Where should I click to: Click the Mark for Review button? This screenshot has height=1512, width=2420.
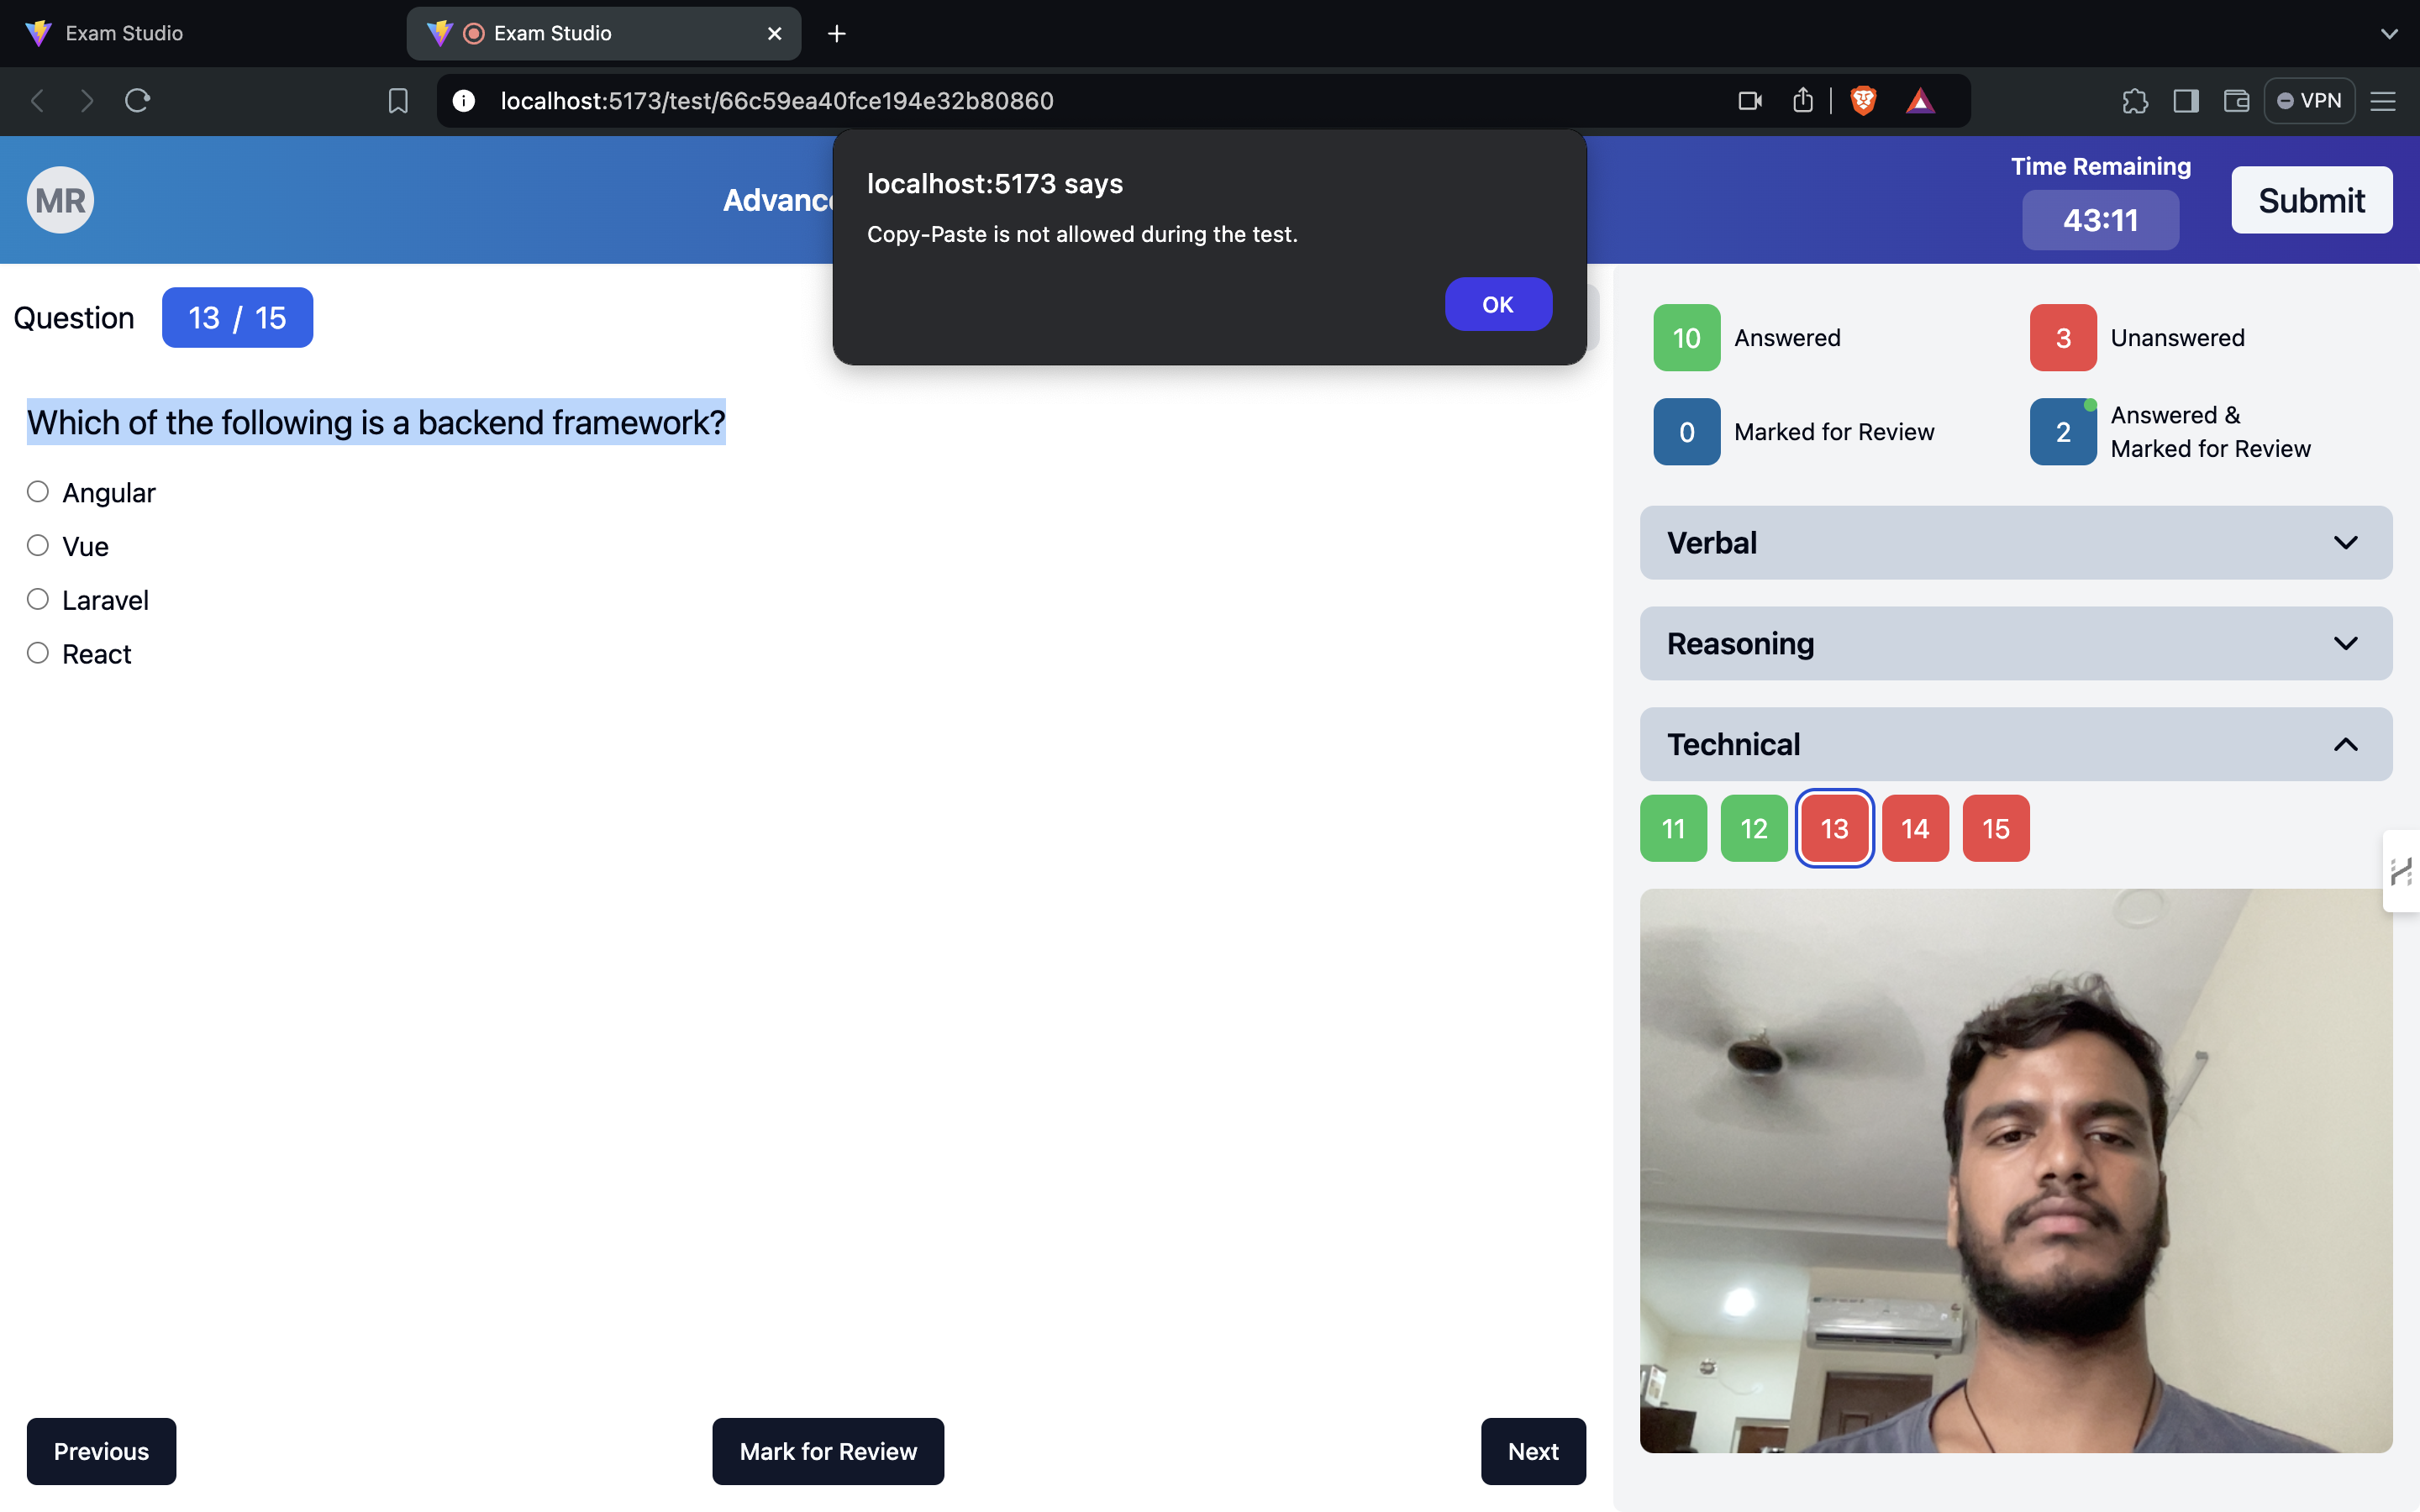(826, 1449)
